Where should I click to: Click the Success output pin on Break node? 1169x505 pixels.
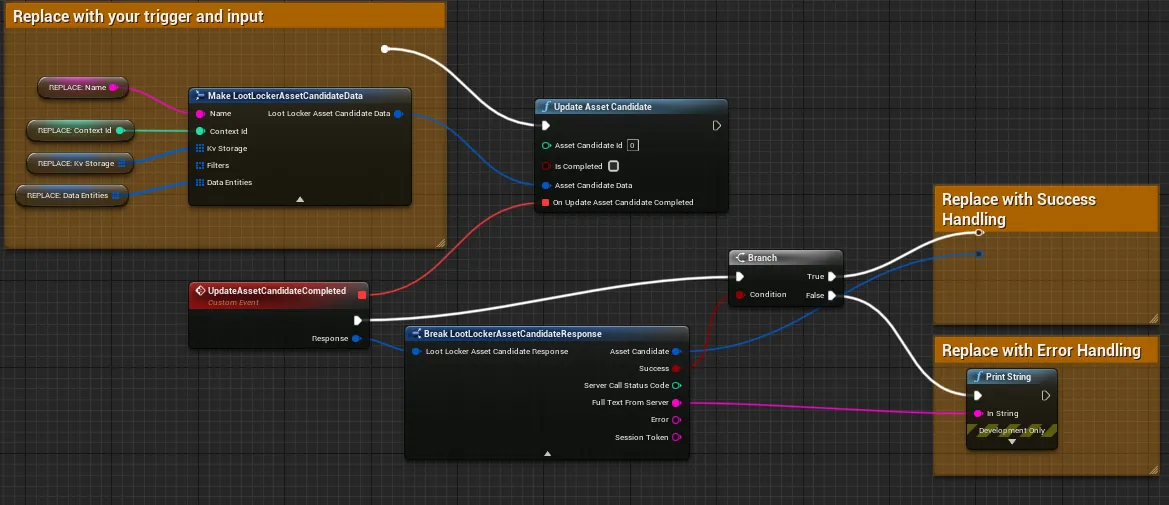(676, 368)
